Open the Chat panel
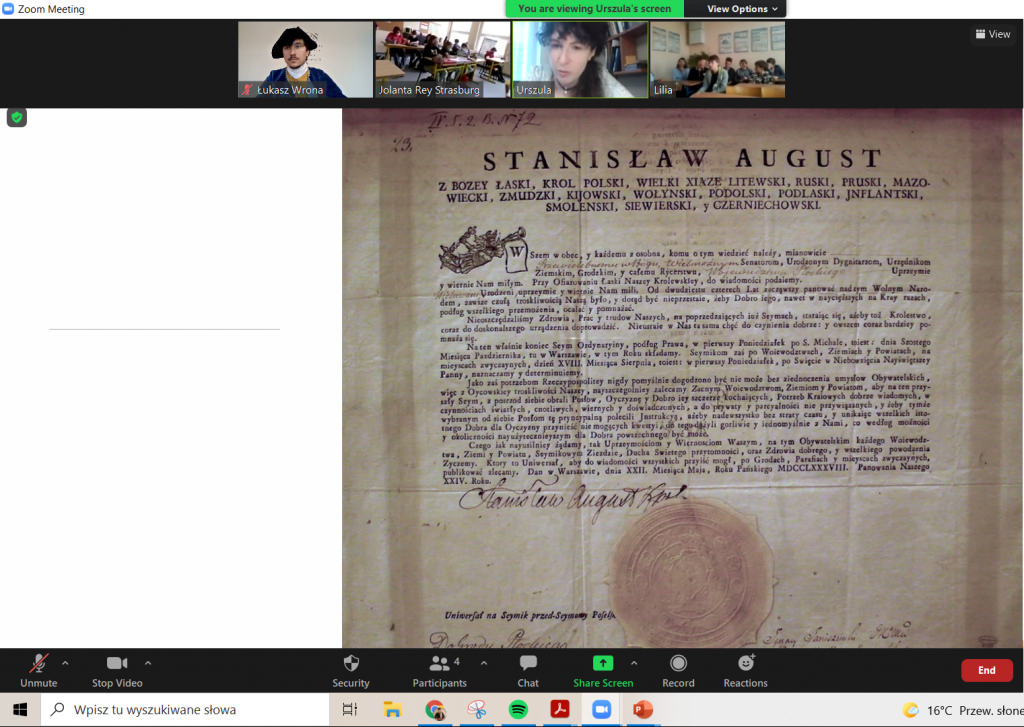This screenshot has width=1024, height=727. [x=528, y=664]
